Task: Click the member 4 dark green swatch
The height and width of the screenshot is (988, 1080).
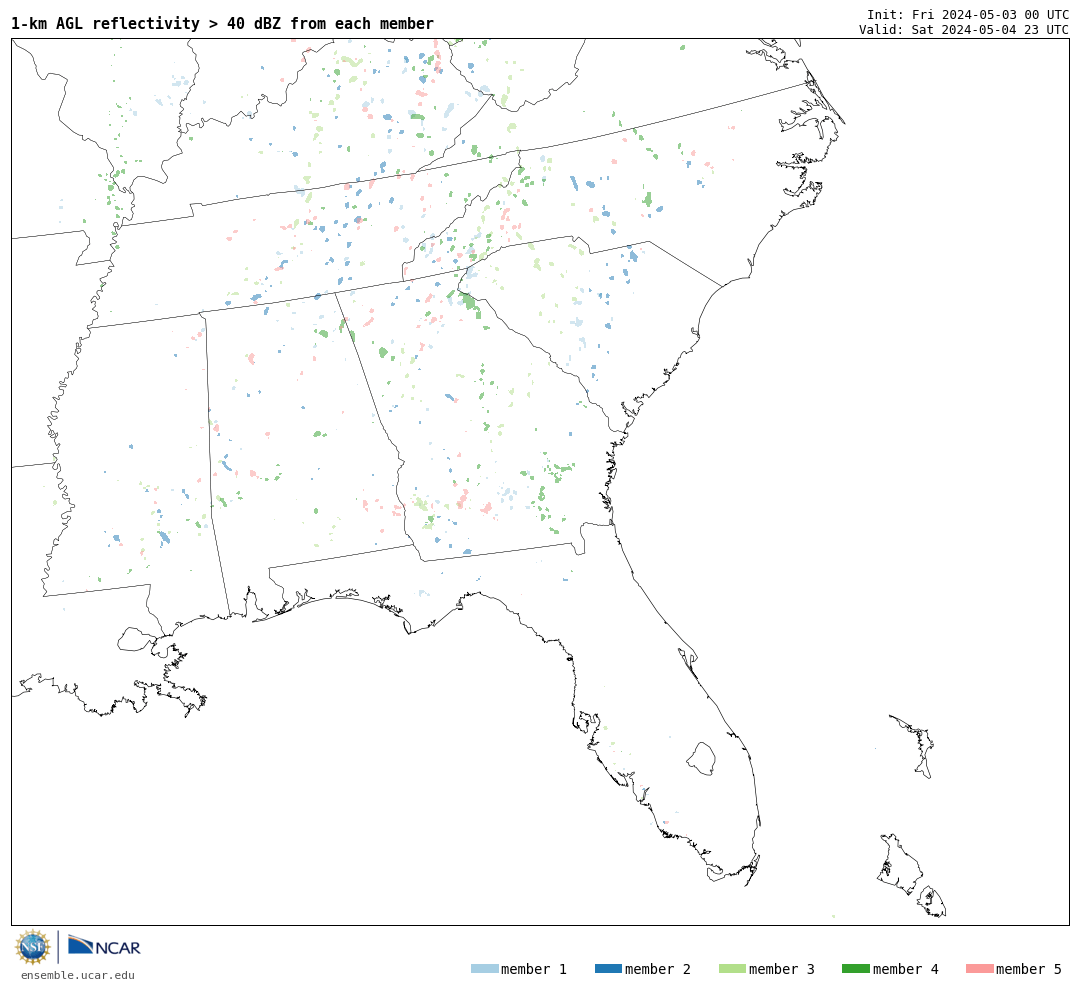Action: [x=855, y=969]
